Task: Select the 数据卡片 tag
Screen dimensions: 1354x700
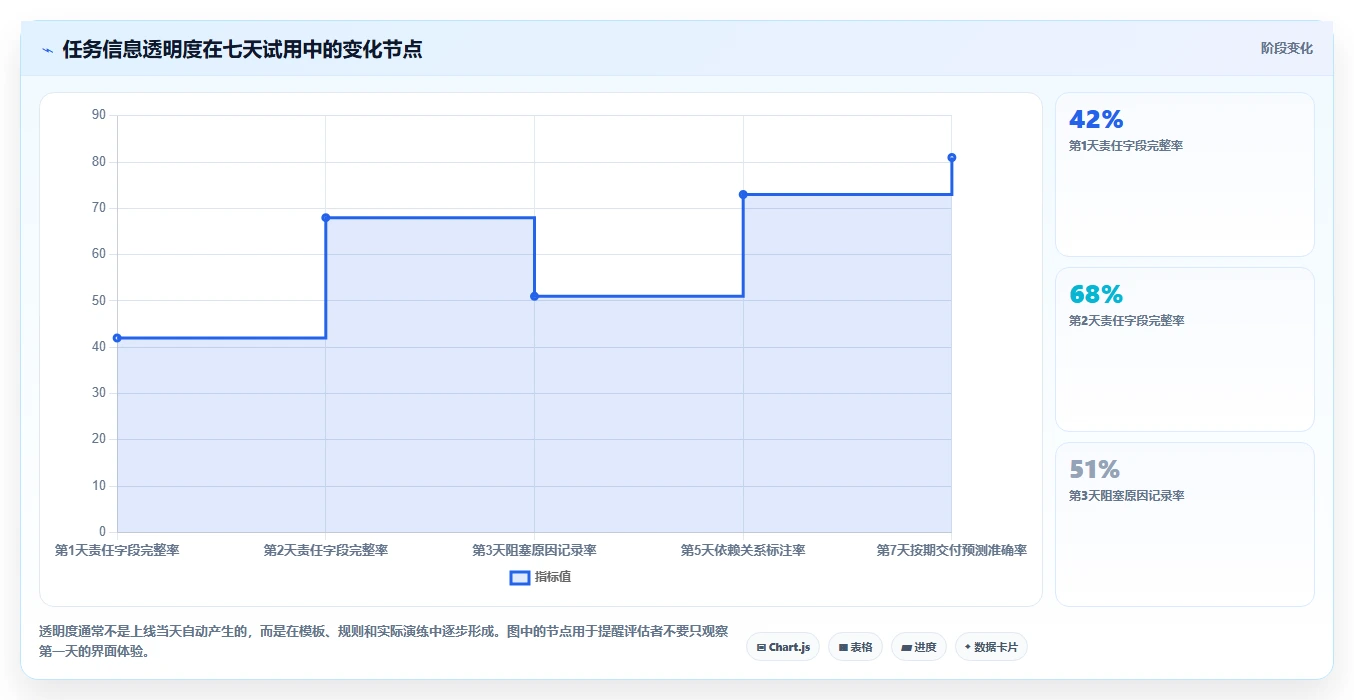Action: [x=991, y=647]
